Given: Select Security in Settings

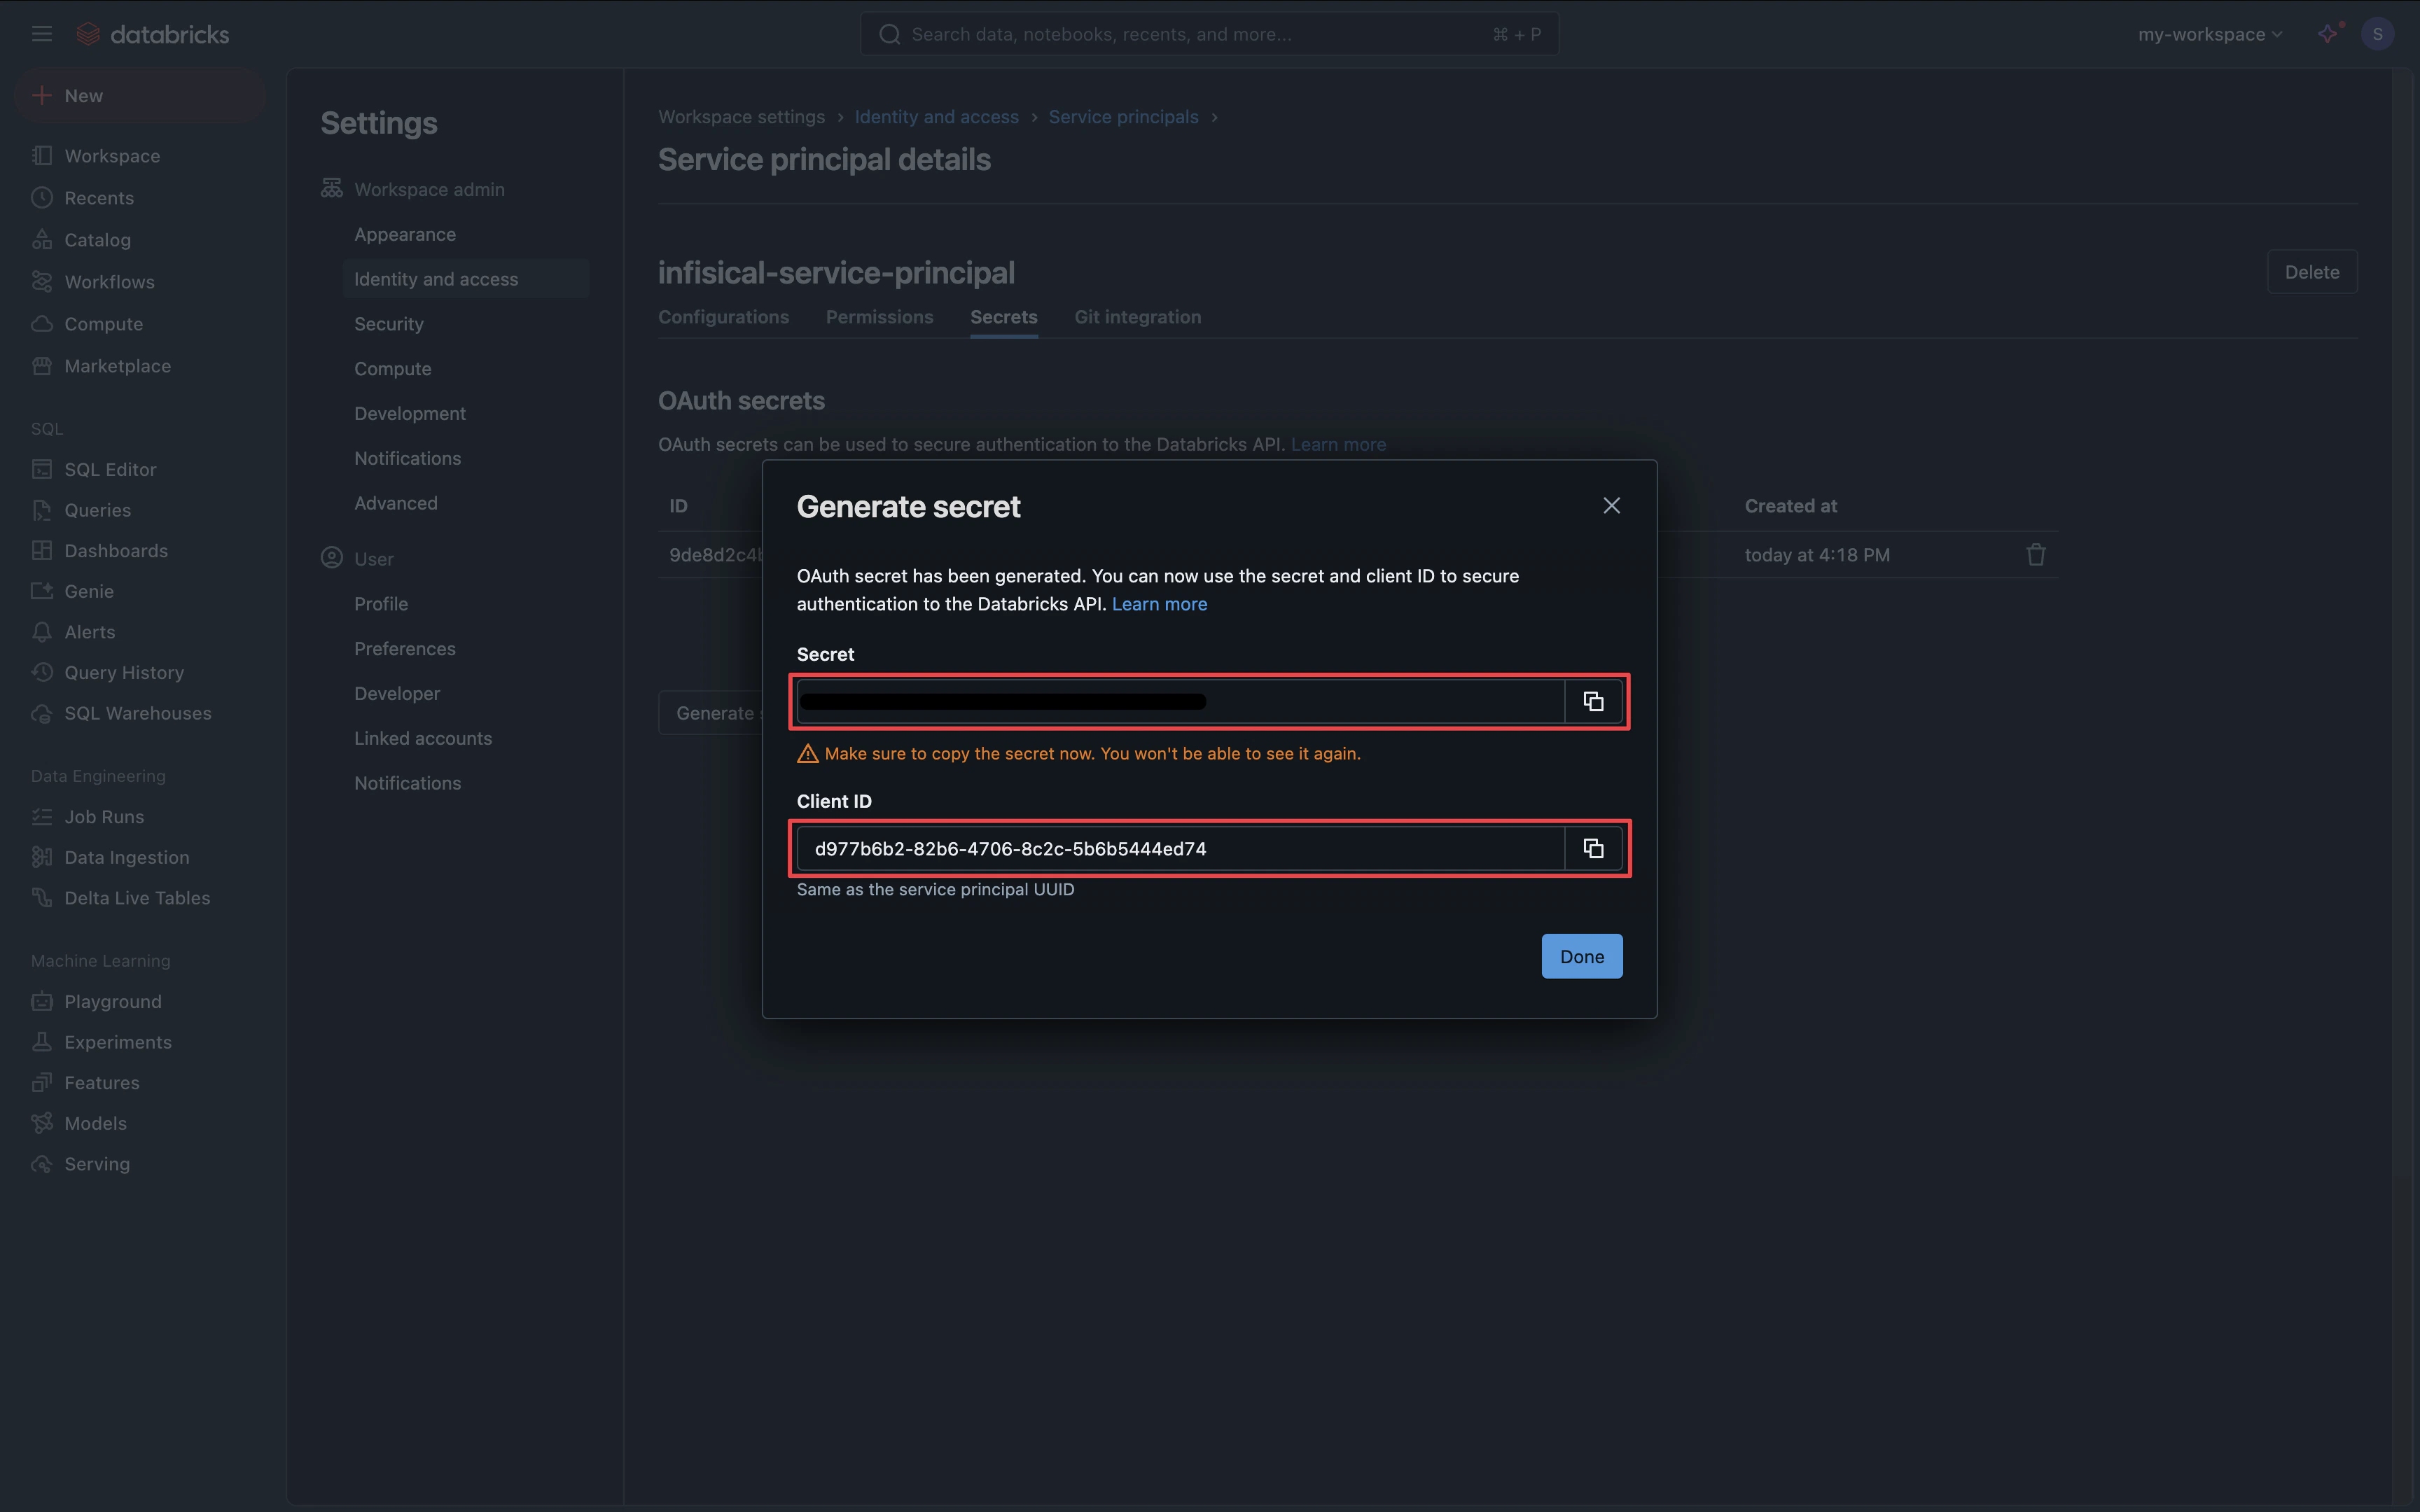Looking at the screenshot, I should pos(389,324).
